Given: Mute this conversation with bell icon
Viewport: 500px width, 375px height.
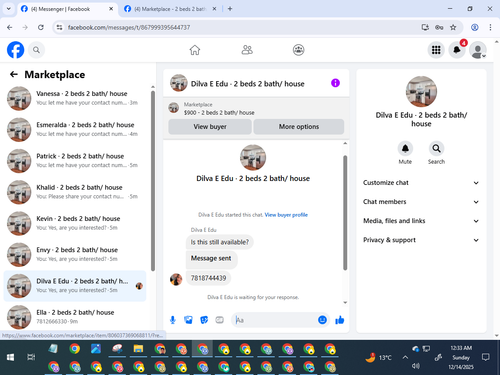Looking at the screenshot, I should click(405, 148).
